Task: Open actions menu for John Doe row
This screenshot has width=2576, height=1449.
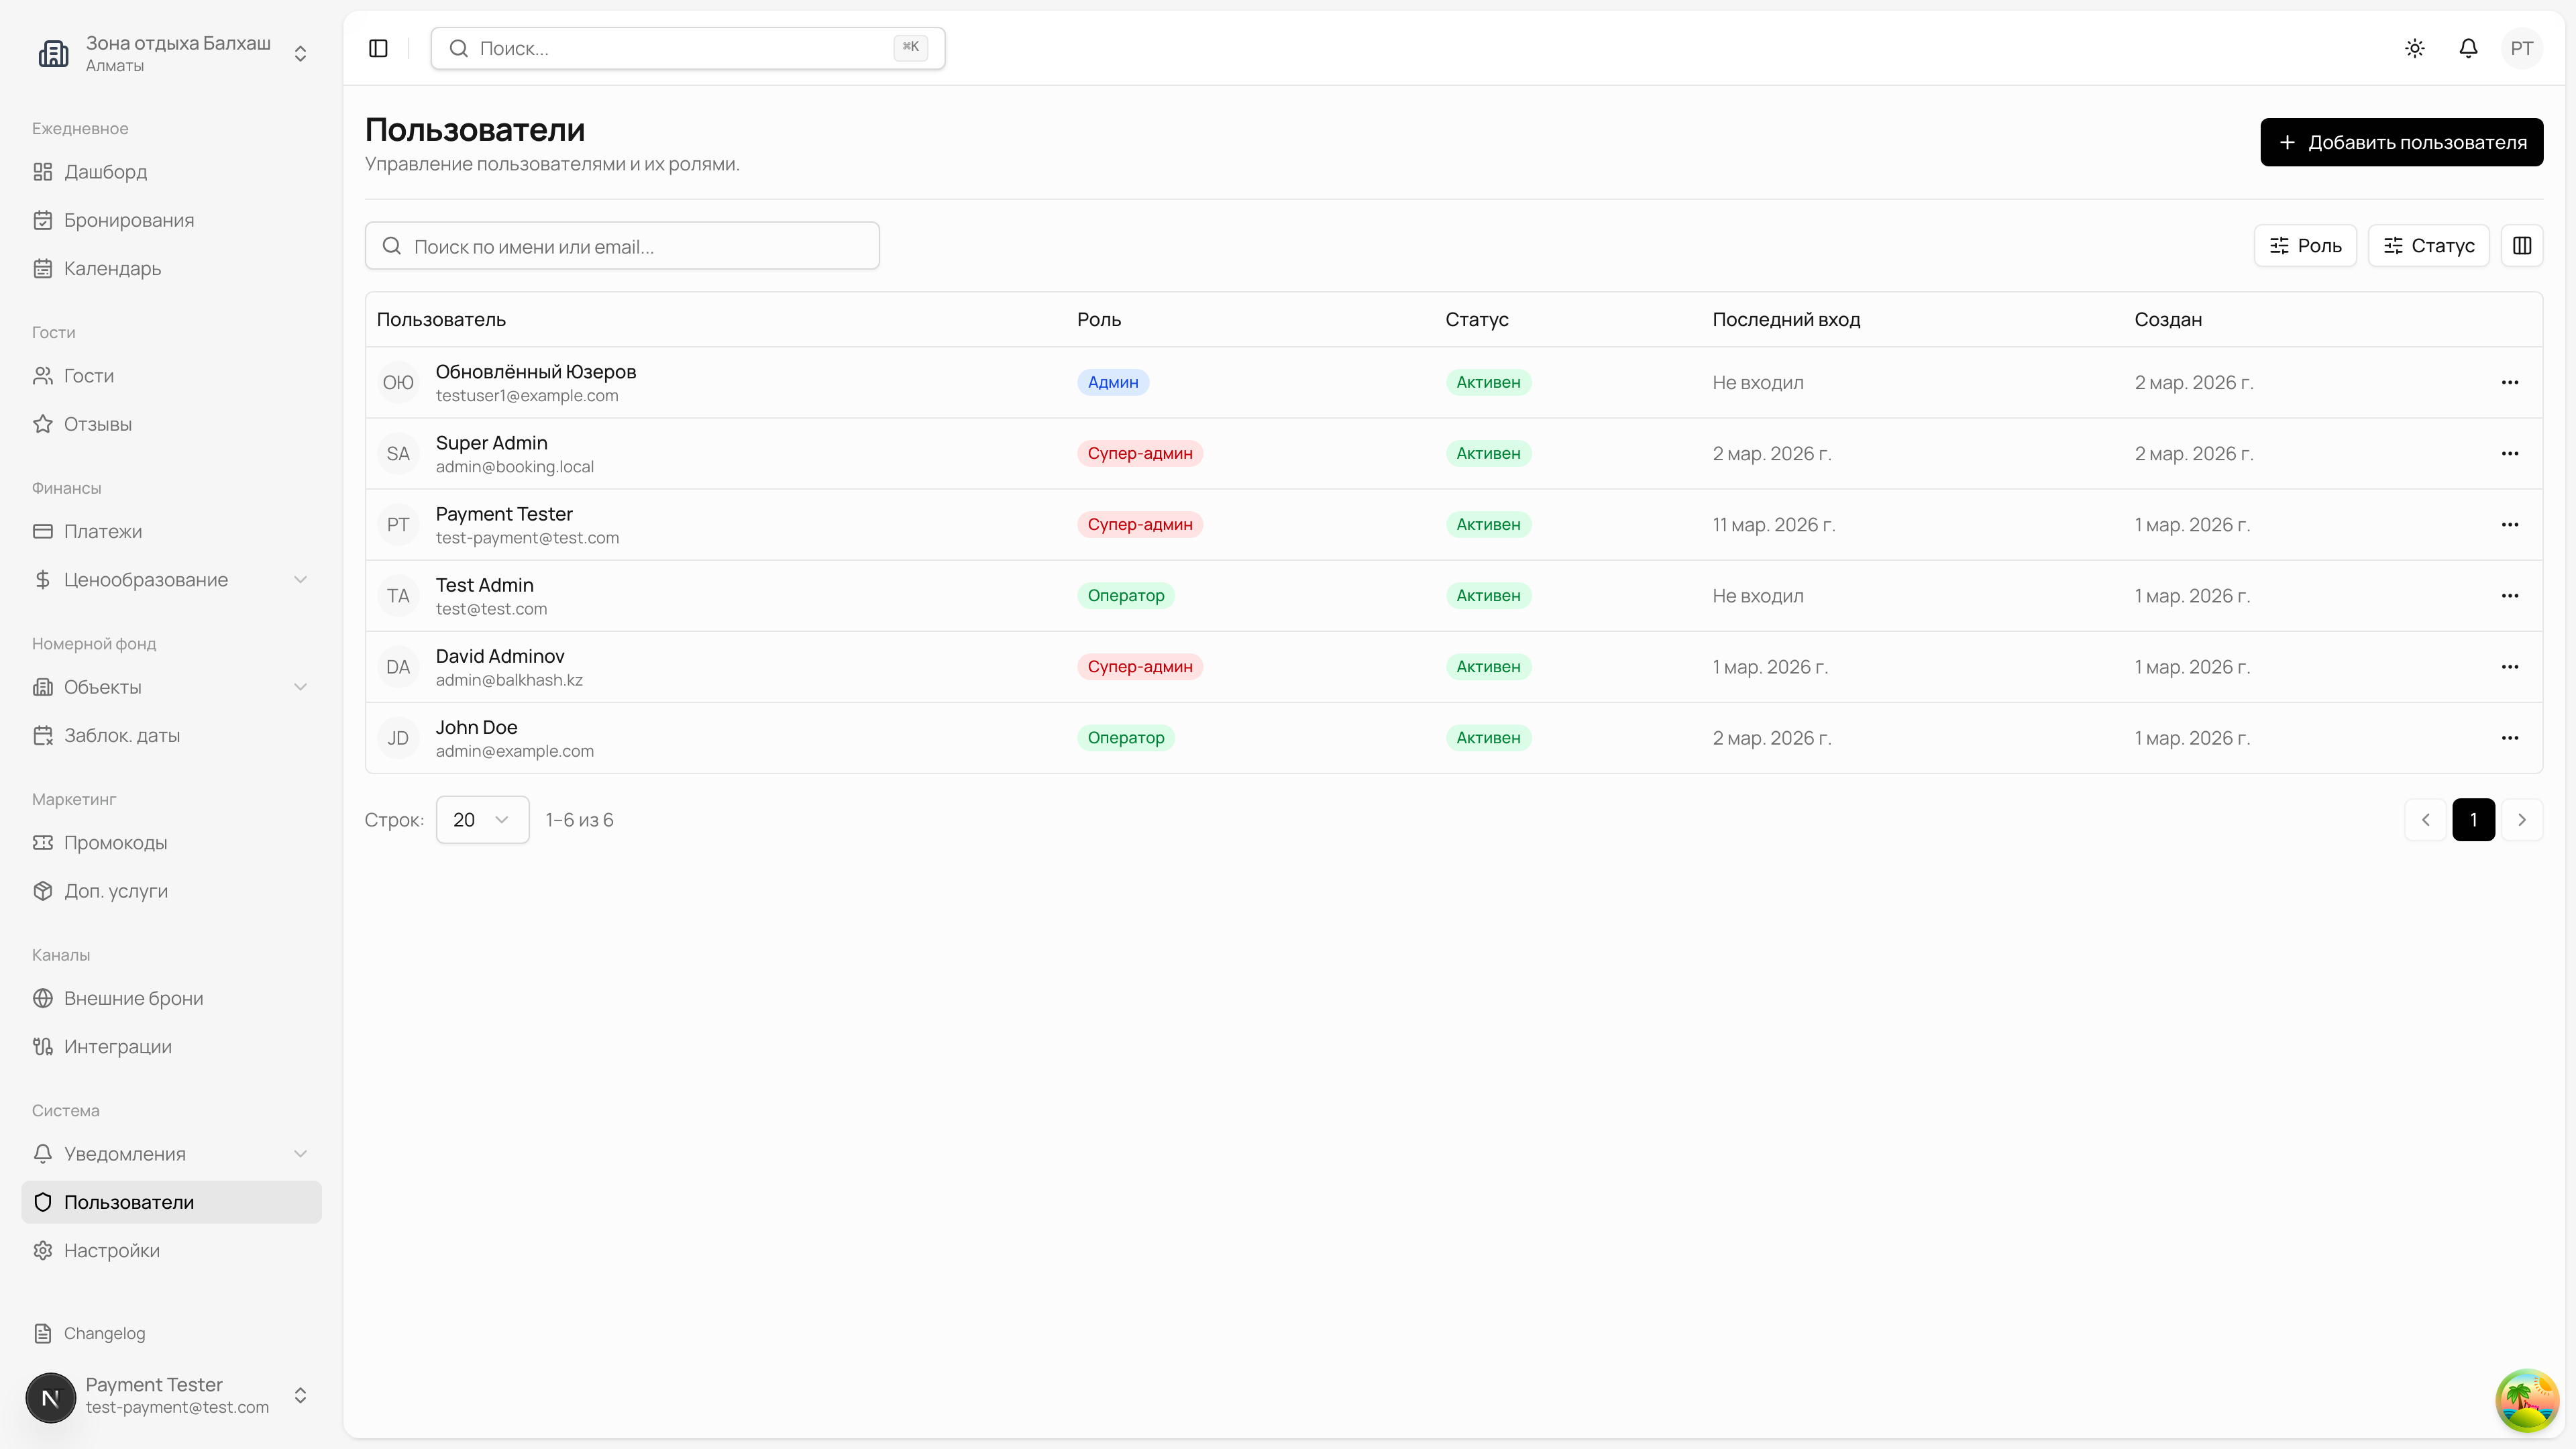Action: 2509,738
